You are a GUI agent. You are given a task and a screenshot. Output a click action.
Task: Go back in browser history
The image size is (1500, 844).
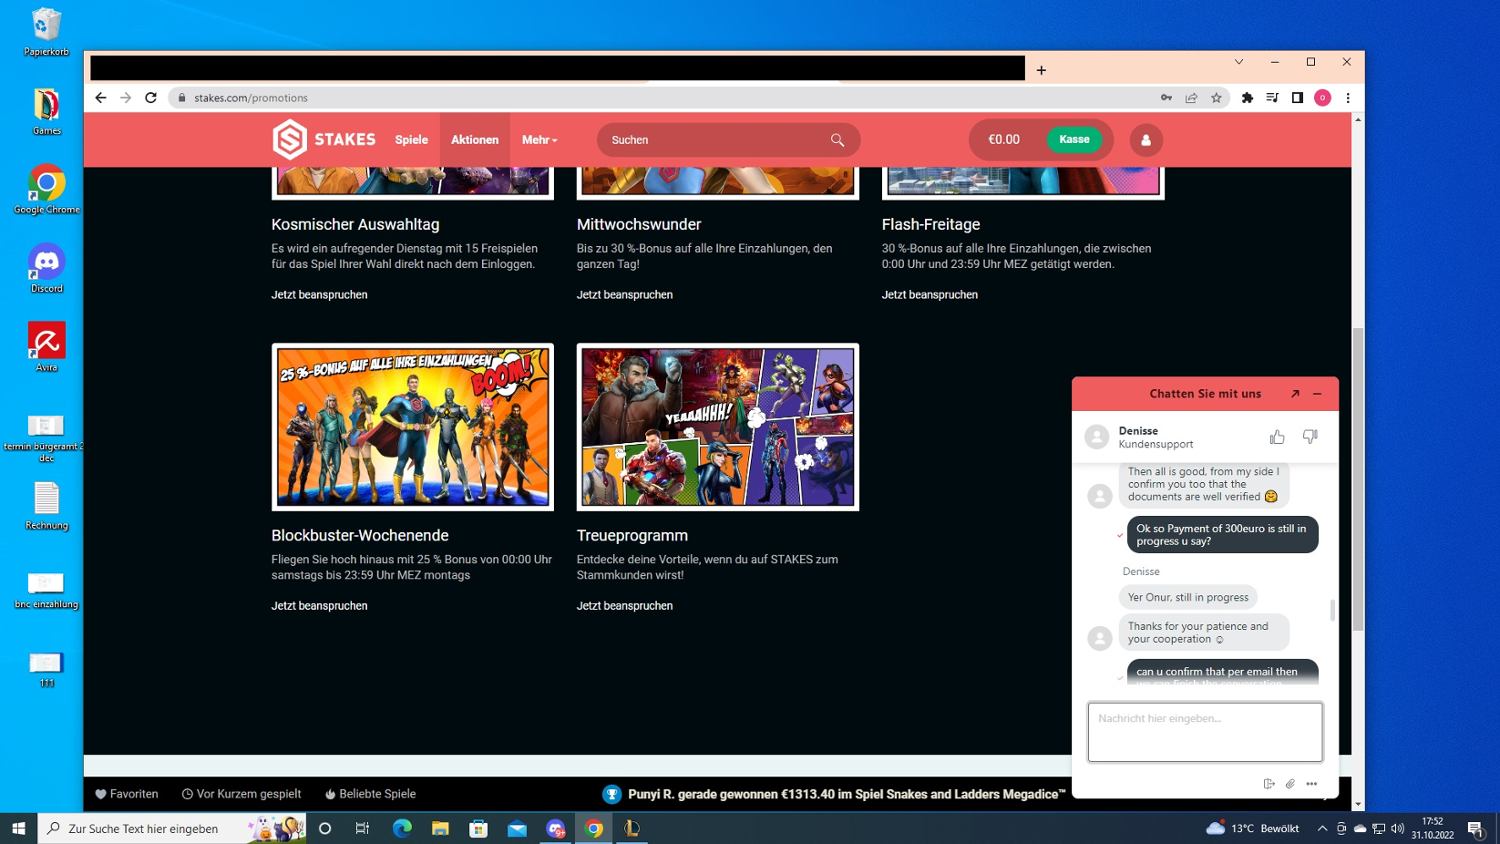click(100, 98)
